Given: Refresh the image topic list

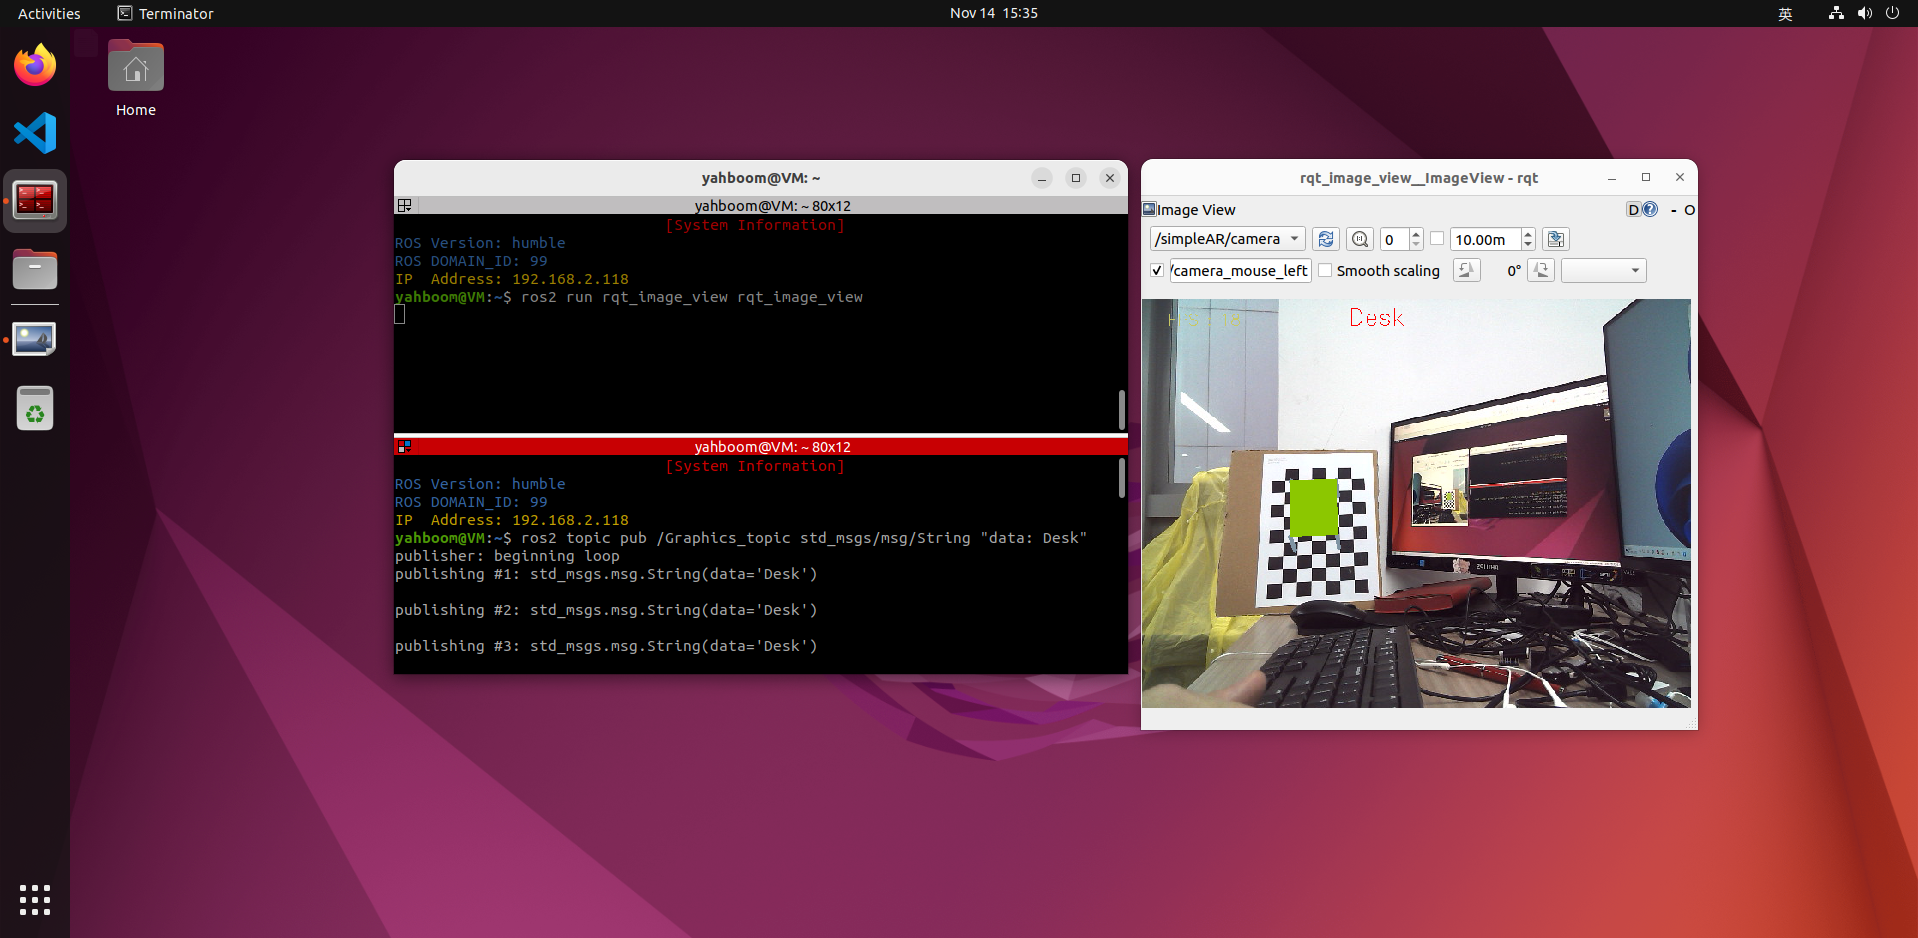Looking at the screenshot, I should (1325, 239).
